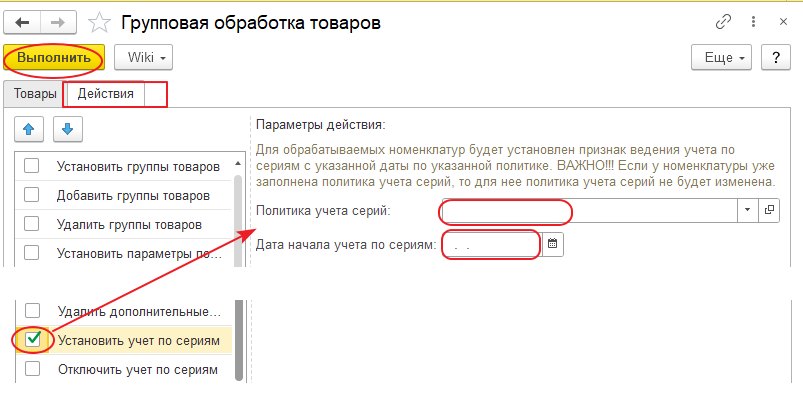Select the Установить учет по сериям row text

click(138, 340)
